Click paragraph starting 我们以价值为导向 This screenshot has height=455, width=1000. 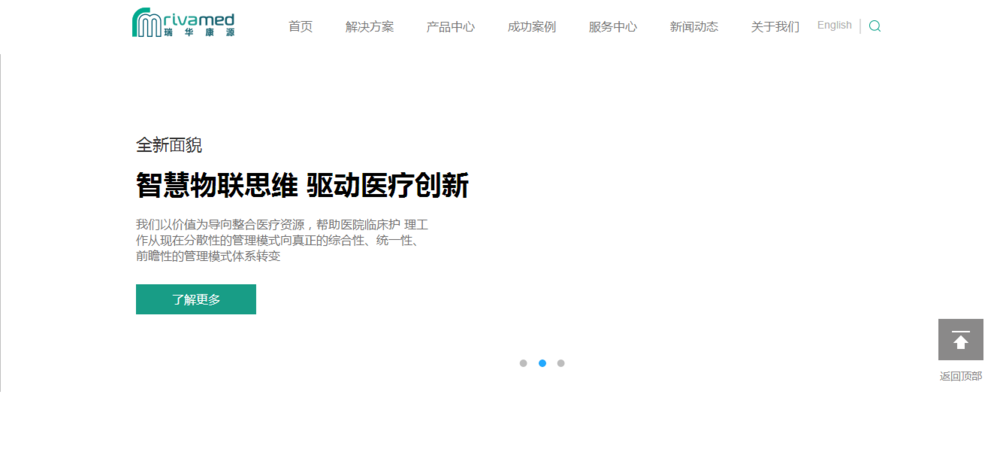[x=282, y=241]
